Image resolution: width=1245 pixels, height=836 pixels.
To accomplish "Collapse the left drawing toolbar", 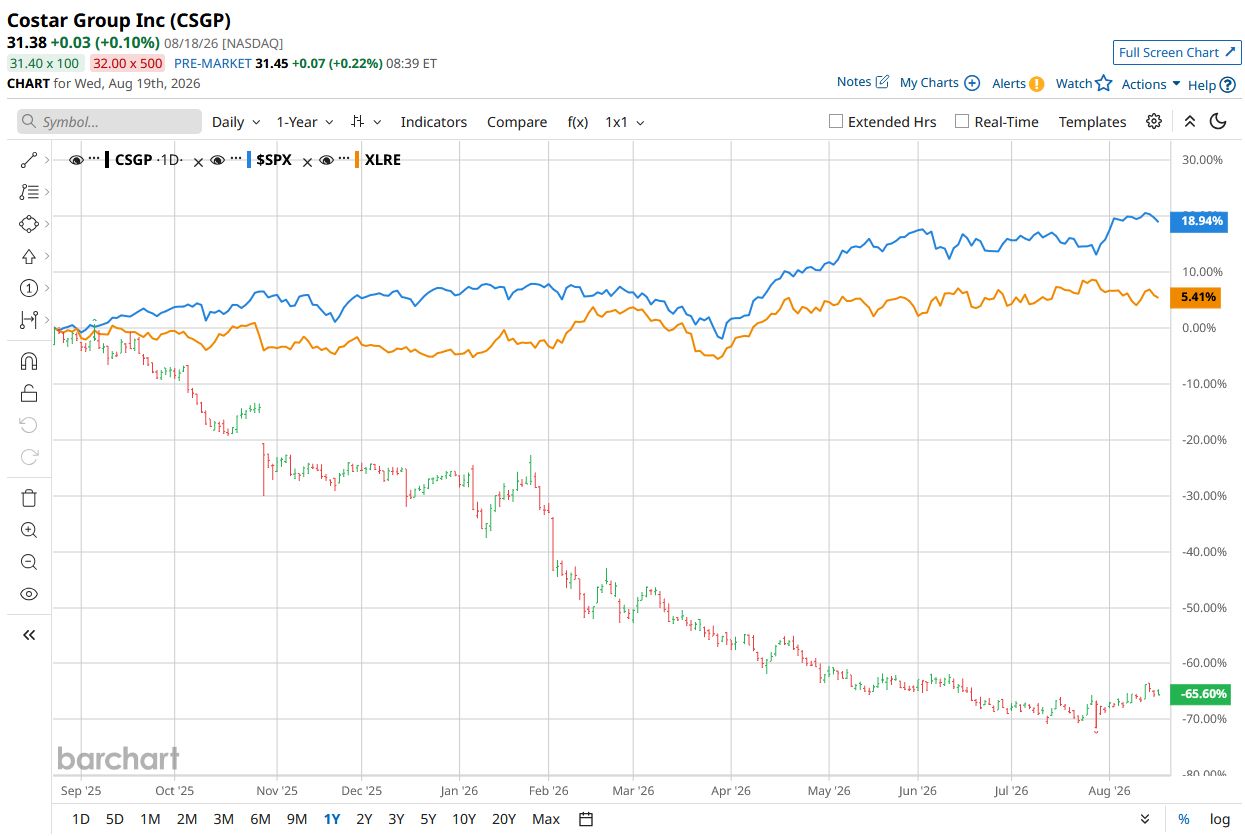I will click(28, 634).
